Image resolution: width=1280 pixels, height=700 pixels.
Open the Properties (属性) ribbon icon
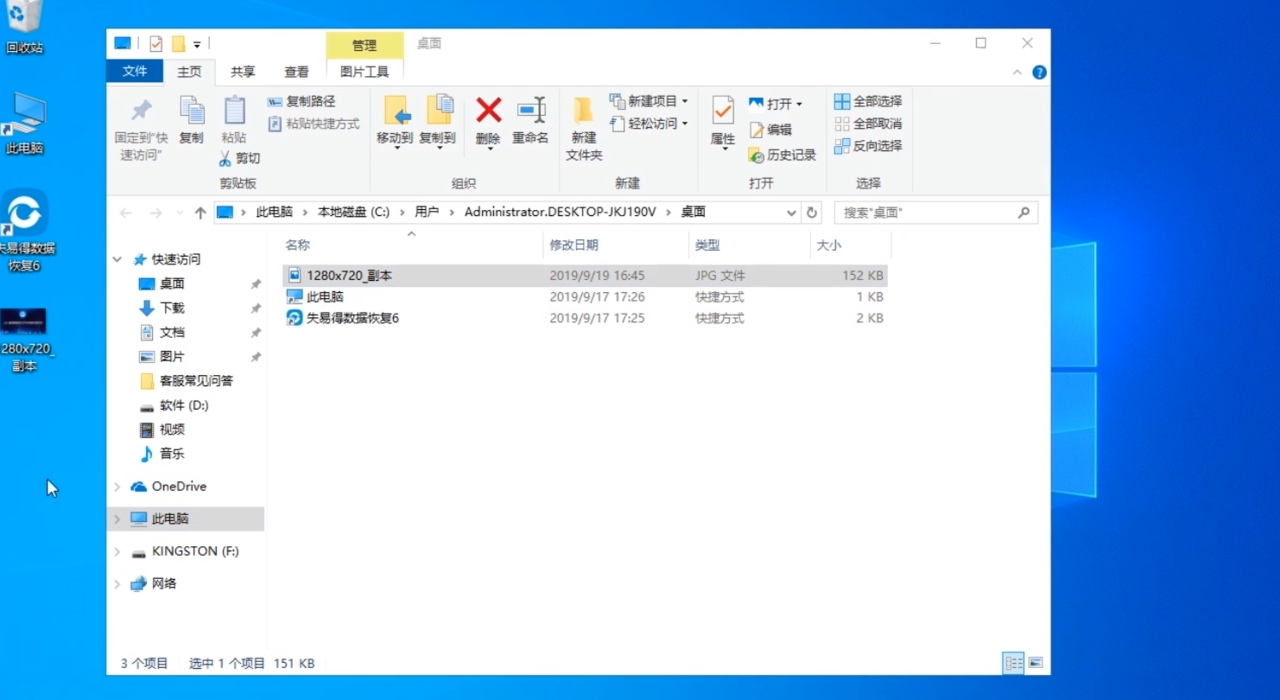[x=721, y=120]
